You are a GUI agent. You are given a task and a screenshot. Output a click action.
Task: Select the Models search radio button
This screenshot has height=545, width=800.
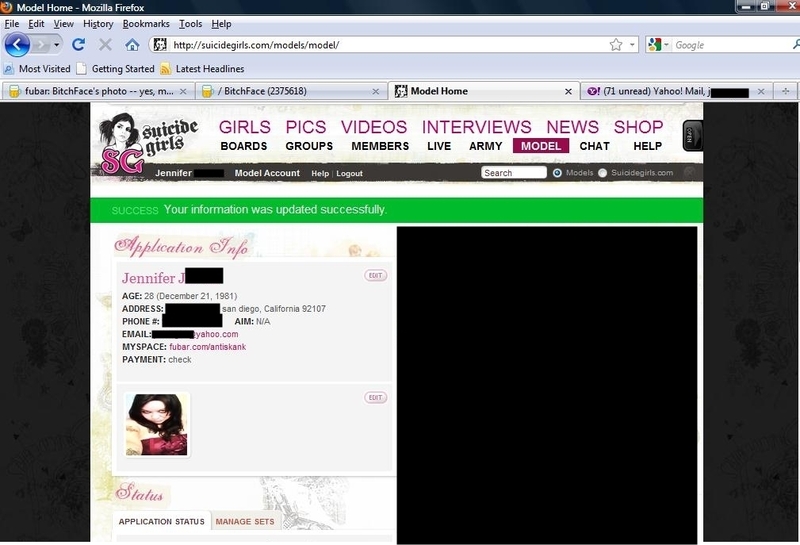pos(557,173)
